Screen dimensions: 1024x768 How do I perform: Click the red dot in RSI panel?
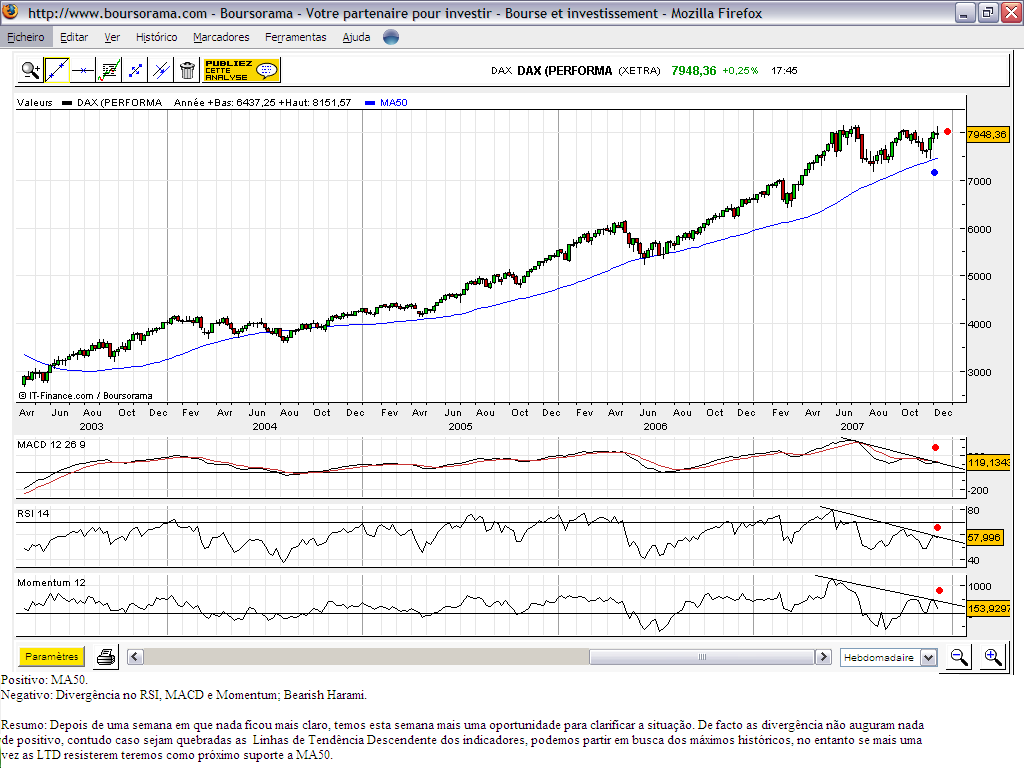pyautogui.click(x=938, y=527)
